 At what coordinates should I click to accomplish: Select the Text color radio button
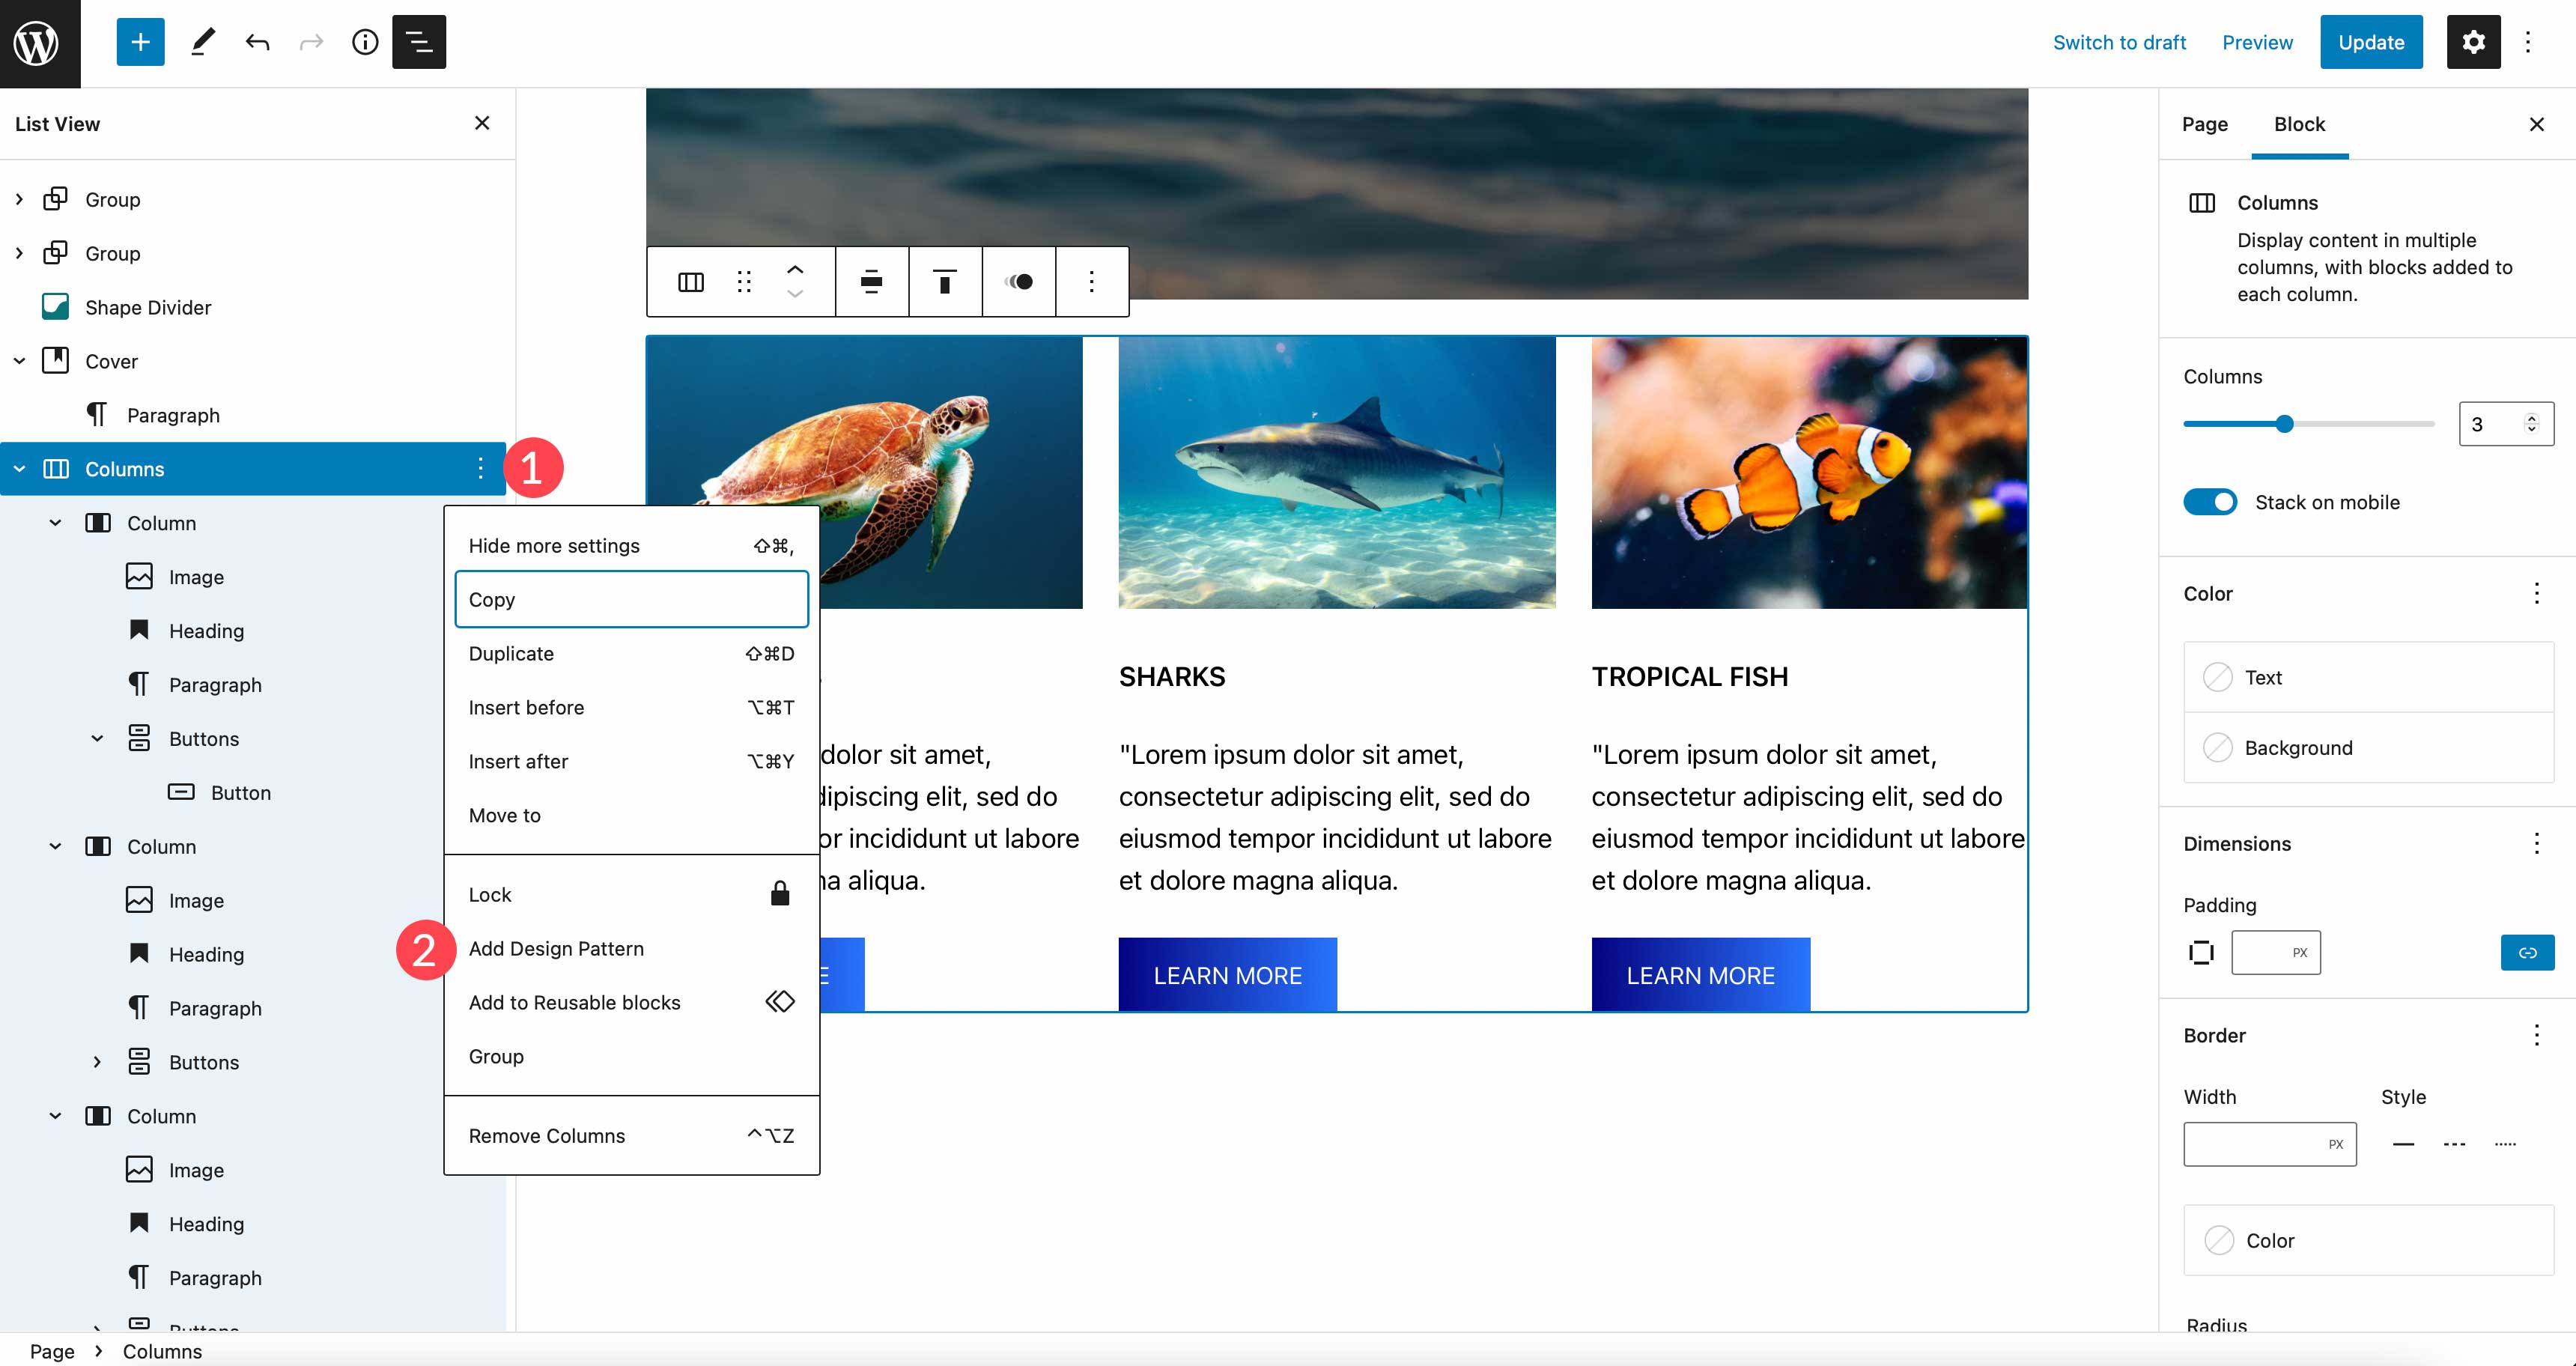click(2218, 676)
